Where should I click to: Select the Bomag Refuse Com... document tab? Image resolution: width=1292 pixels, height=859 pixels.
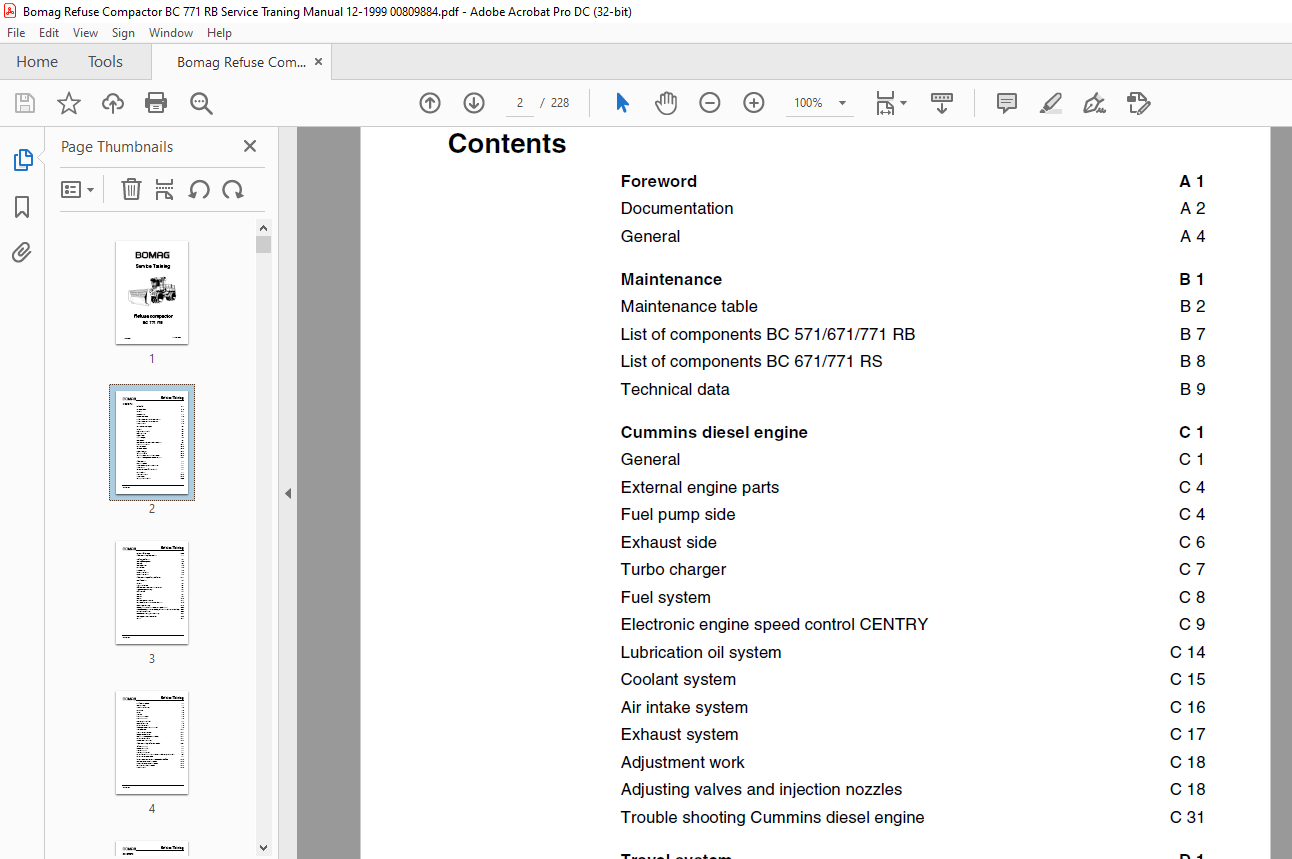click(x=241, y=62)
